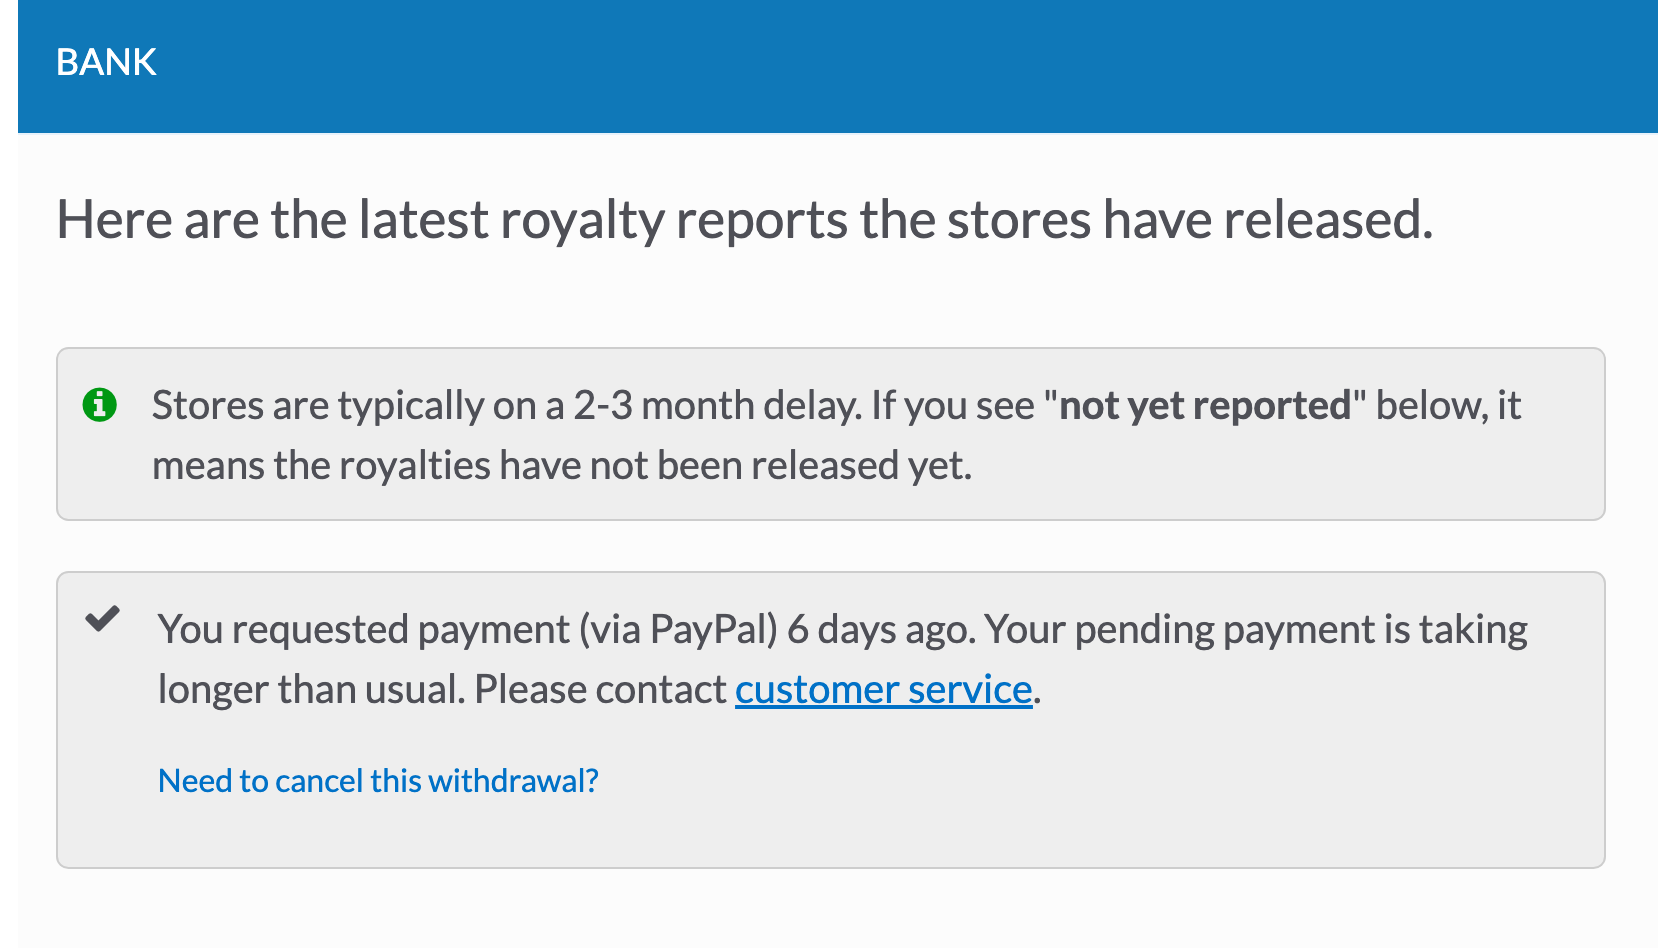The height and width of the screenshot is (948, 1658).
Task: Select the BANK section title
Action: click(106, 62)
